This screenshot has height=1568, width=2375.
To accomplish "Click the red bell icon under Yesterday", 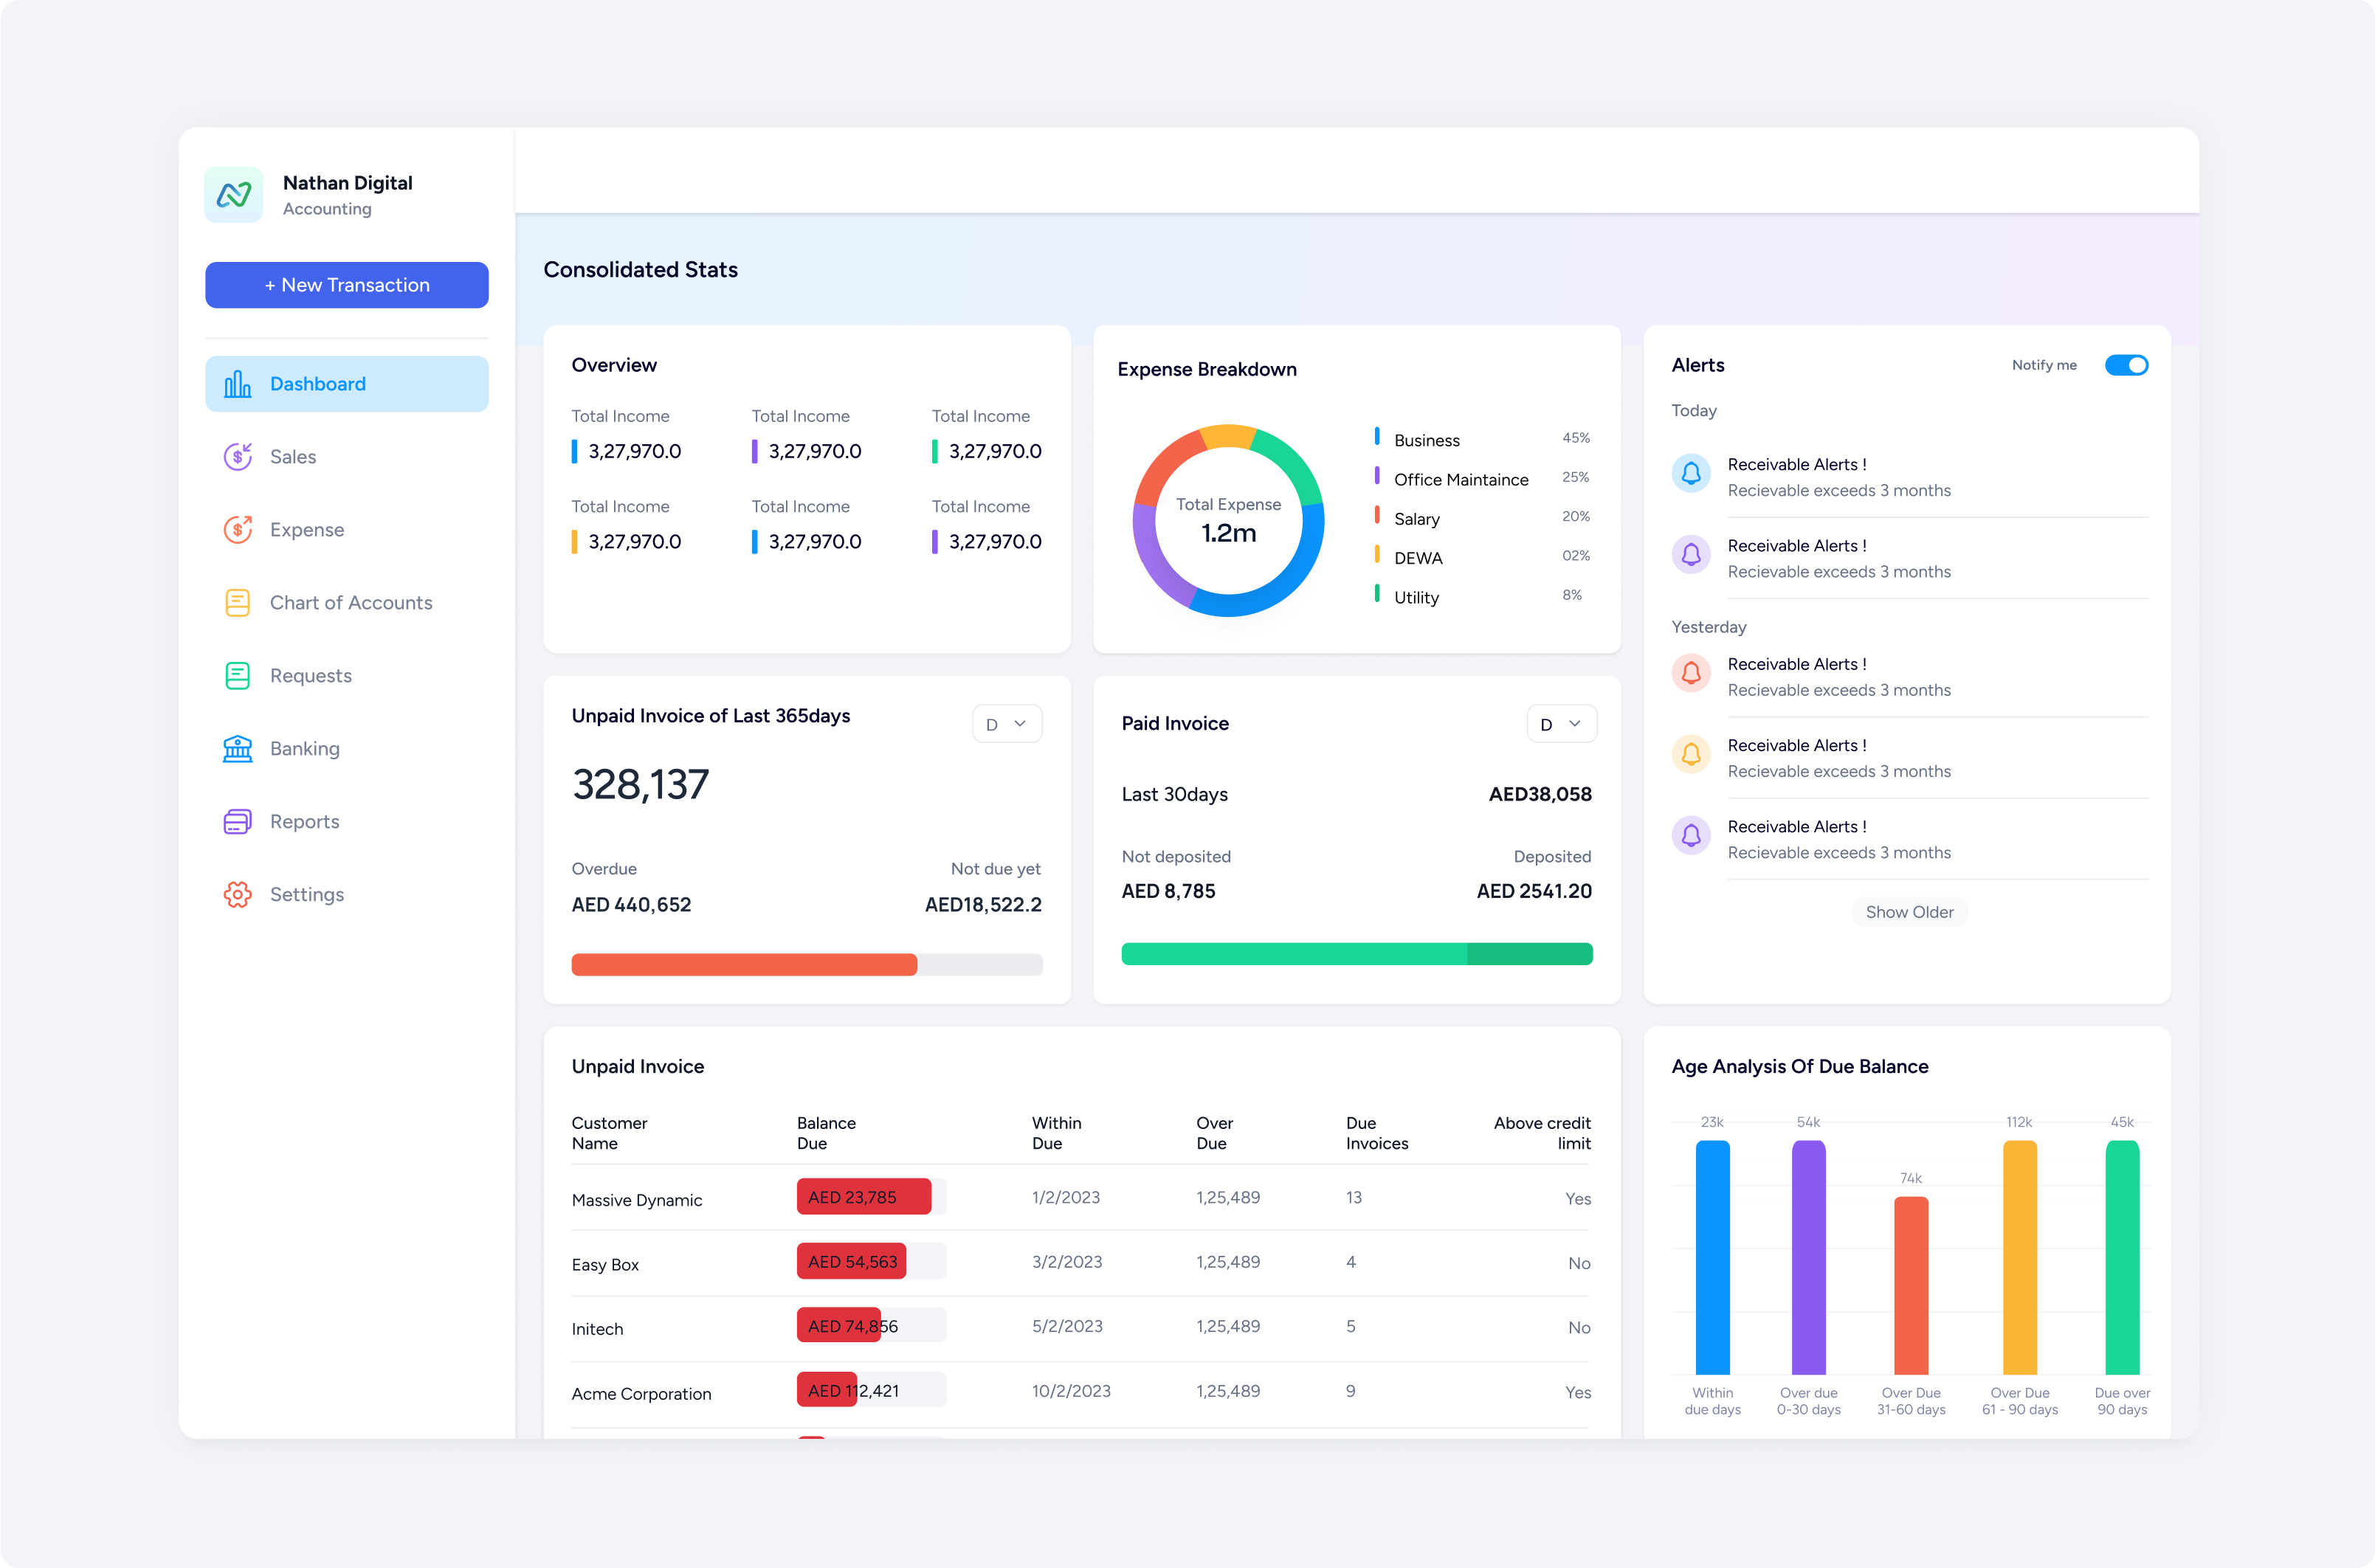I will 1691,673.
